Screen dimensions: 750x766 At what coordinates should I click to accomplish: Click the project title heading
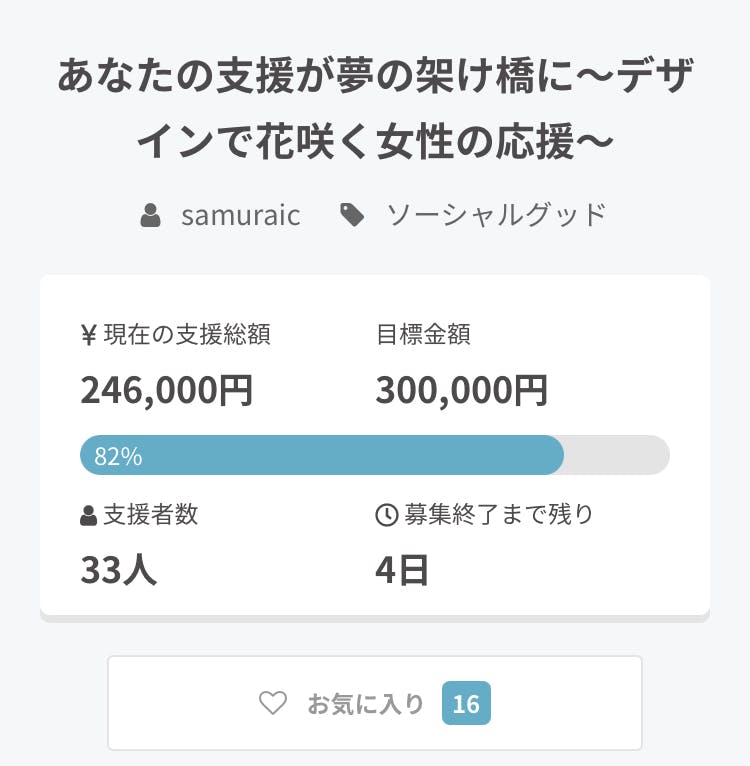pyautogui.click(x=375, y=109)
